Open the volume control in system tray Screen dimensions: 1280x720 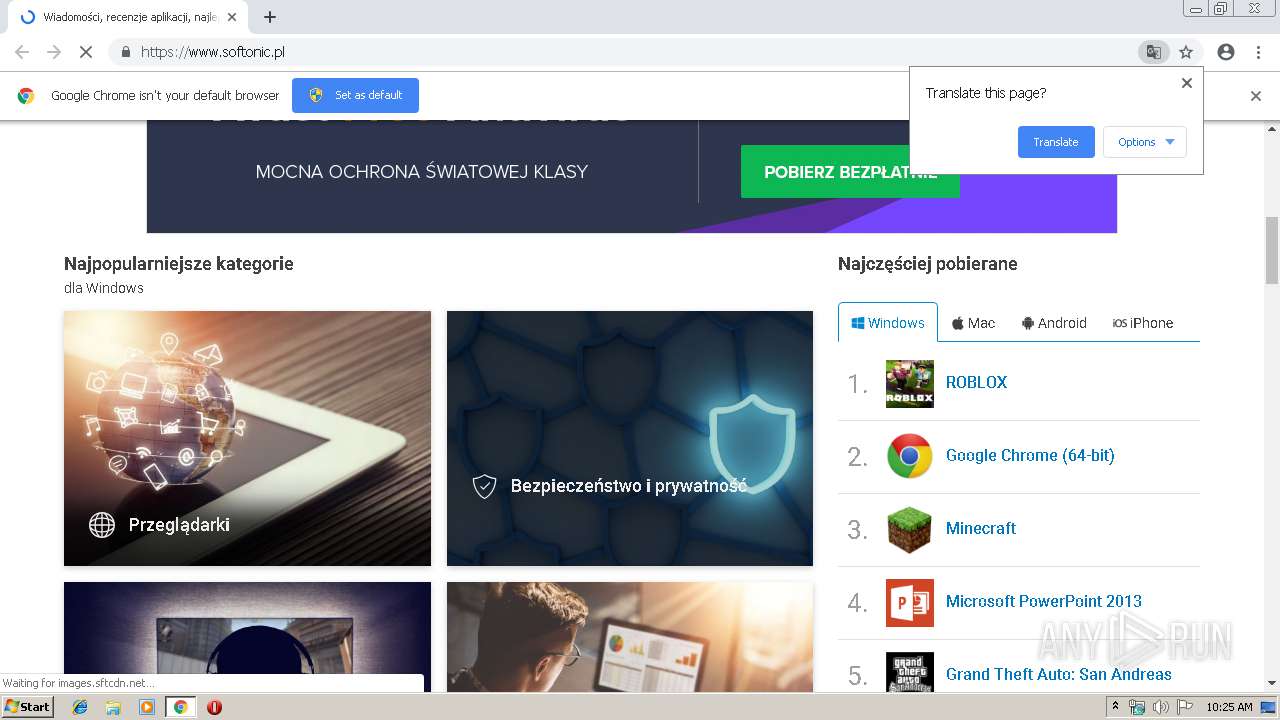1160,707
